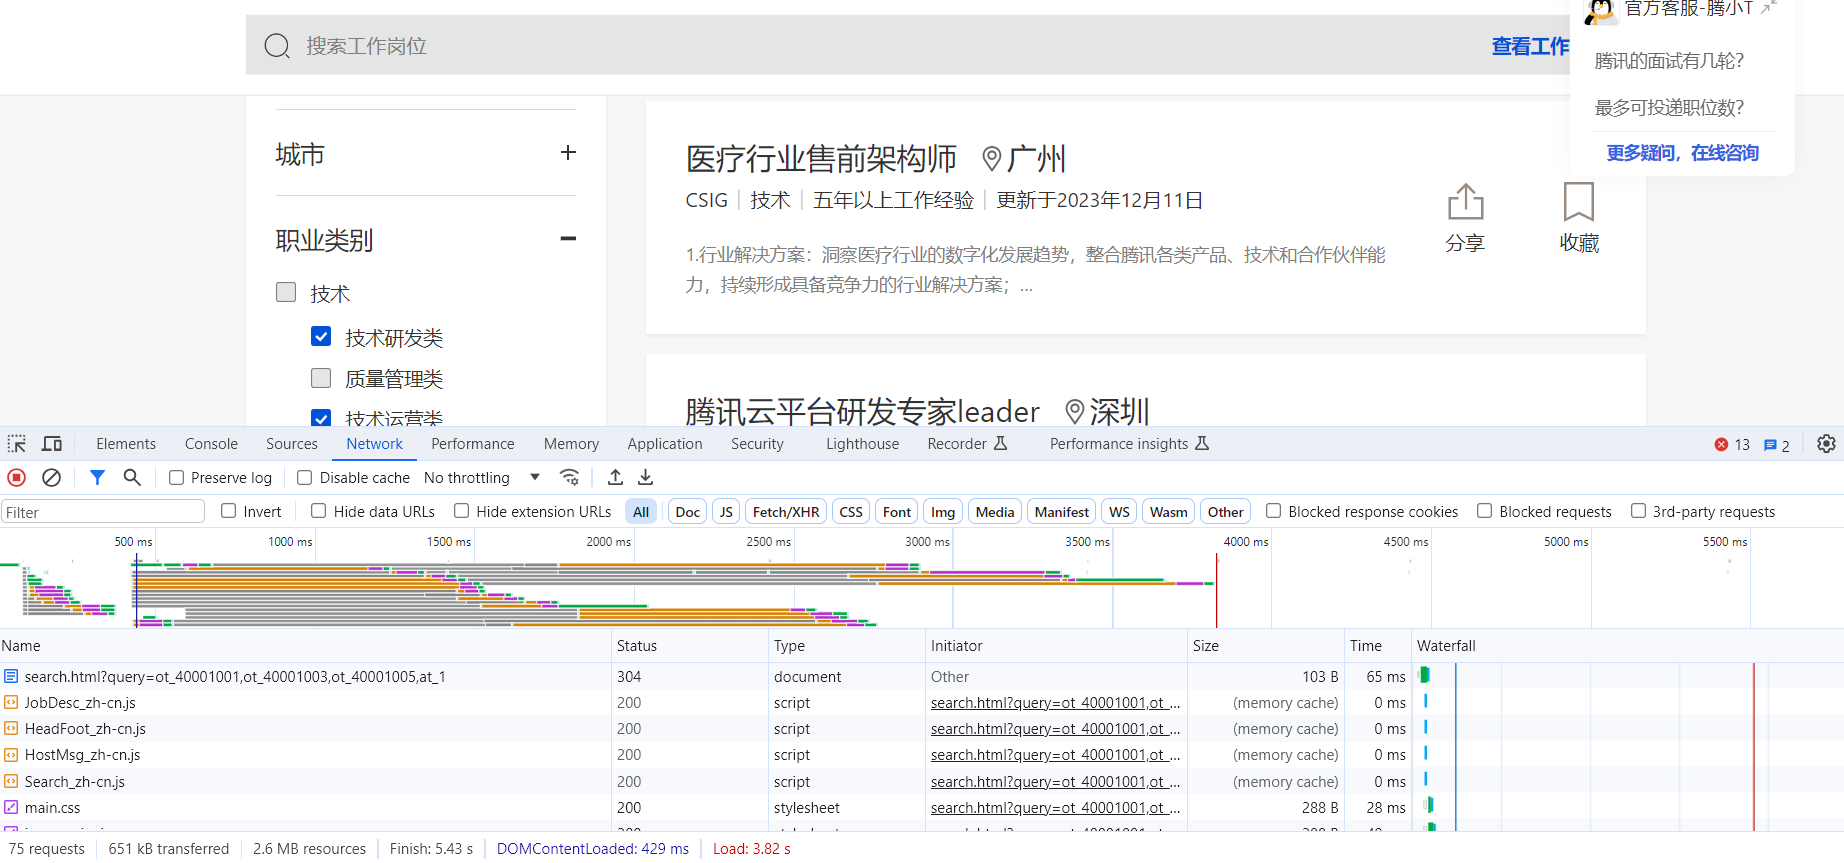Filter requests by Fetch/XHR
The height and width of the screenshot is (863, 1844).
click(x=786, y=512)
